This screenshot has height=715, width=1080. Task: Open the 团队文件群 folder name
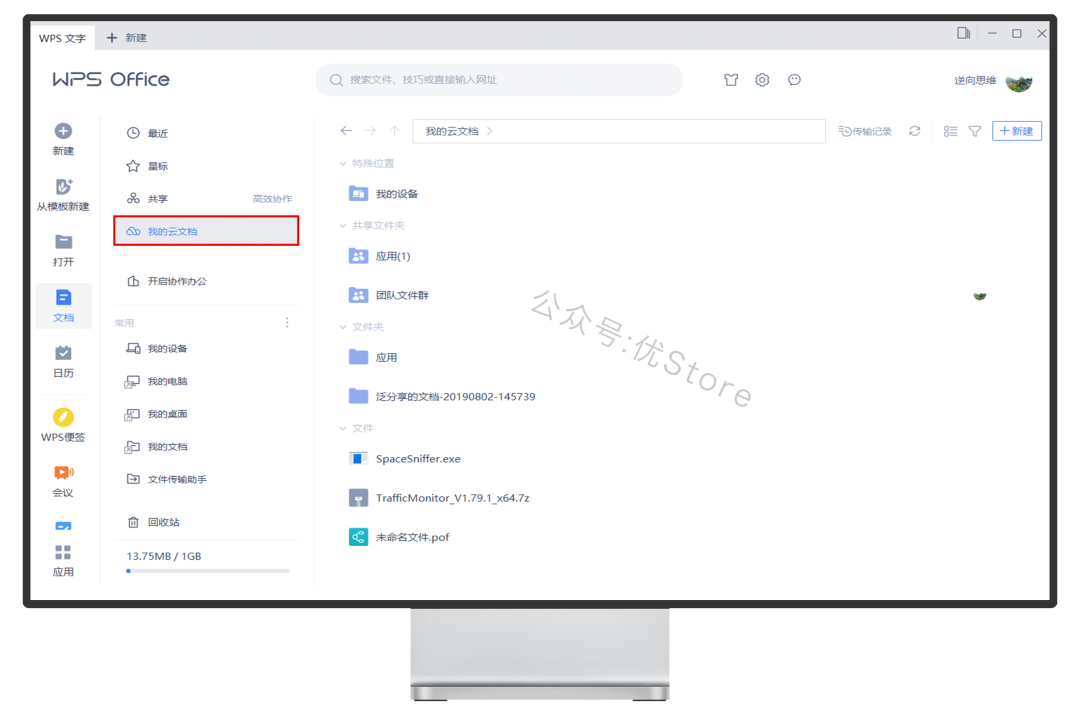(402, 296)
